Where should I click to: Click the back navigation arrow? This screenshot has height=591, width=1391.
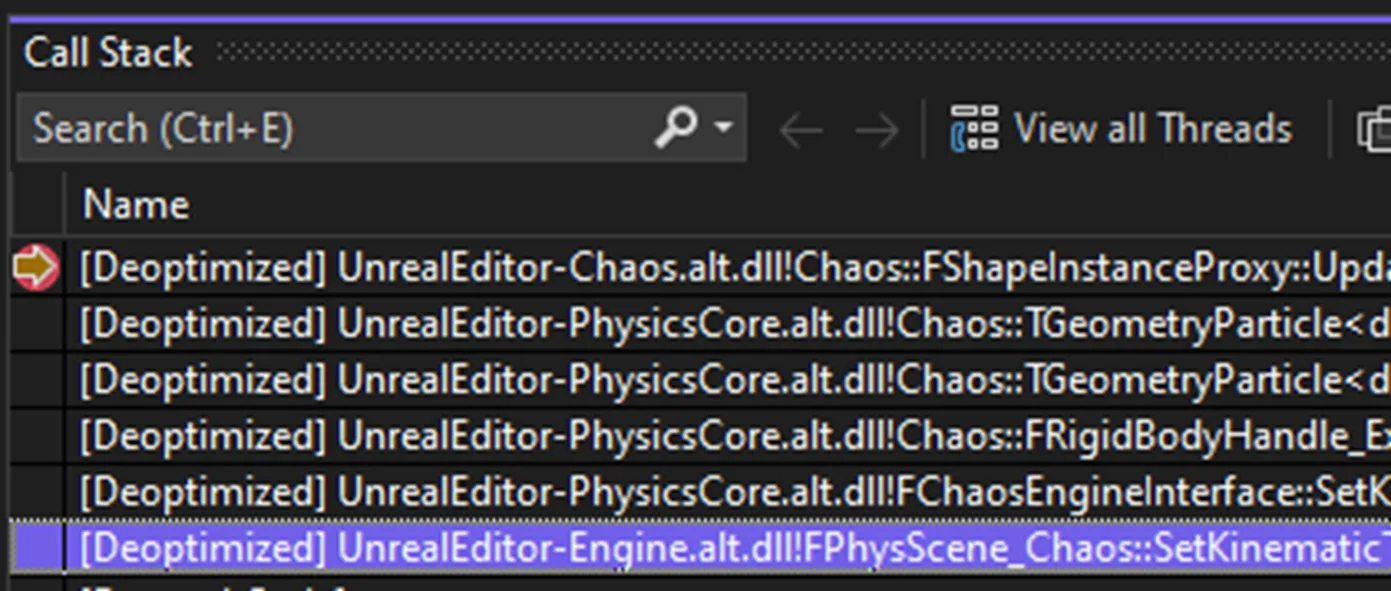point(800,128)
